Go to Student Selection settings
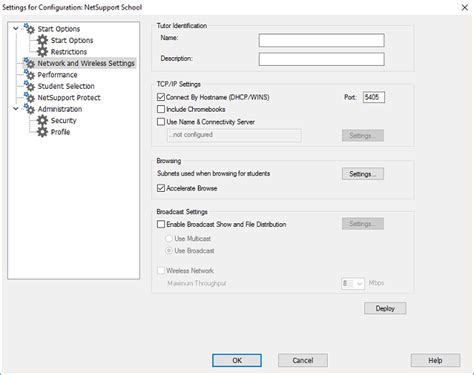The image size is (474, 375). (66, 86)
